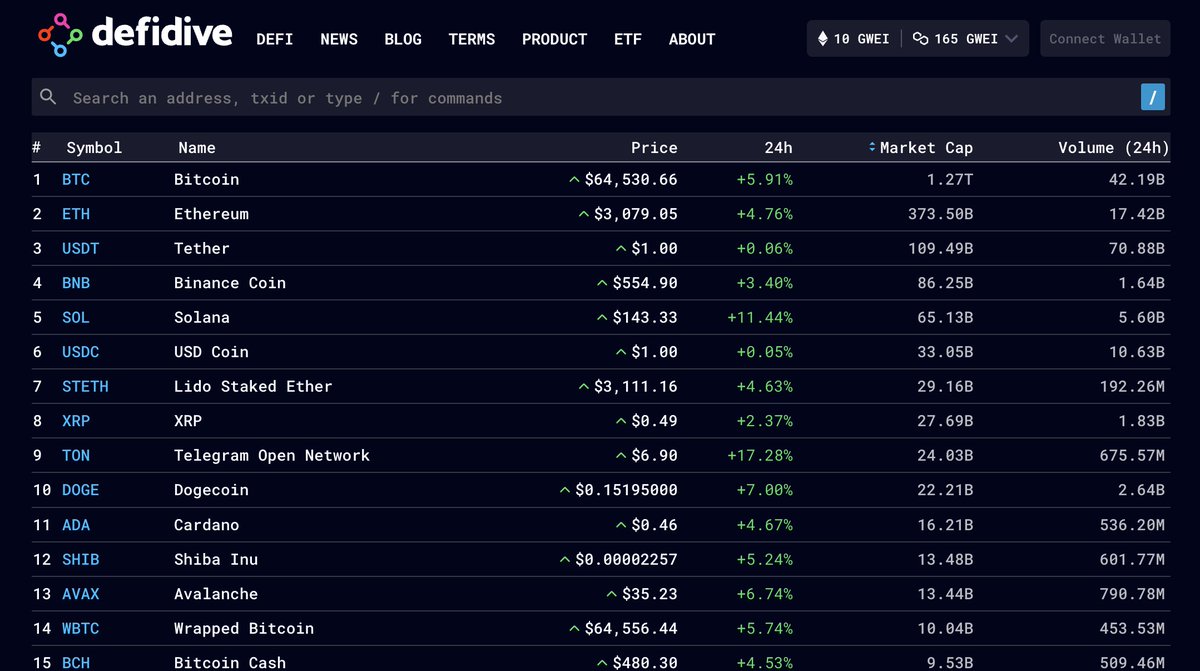The height and width of the screenshot is (671, 1200).
Task: Open the ADA symbol link
Action: pyautogui.click(x=76, y=525)
